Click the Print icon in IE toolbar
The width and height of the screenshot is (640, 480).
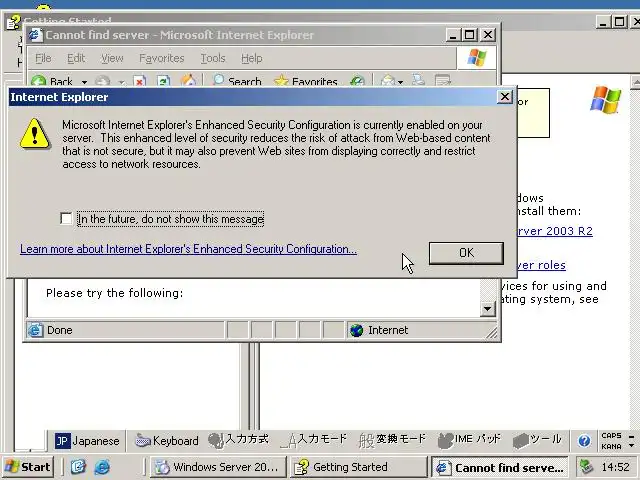[x=418, y=80]
